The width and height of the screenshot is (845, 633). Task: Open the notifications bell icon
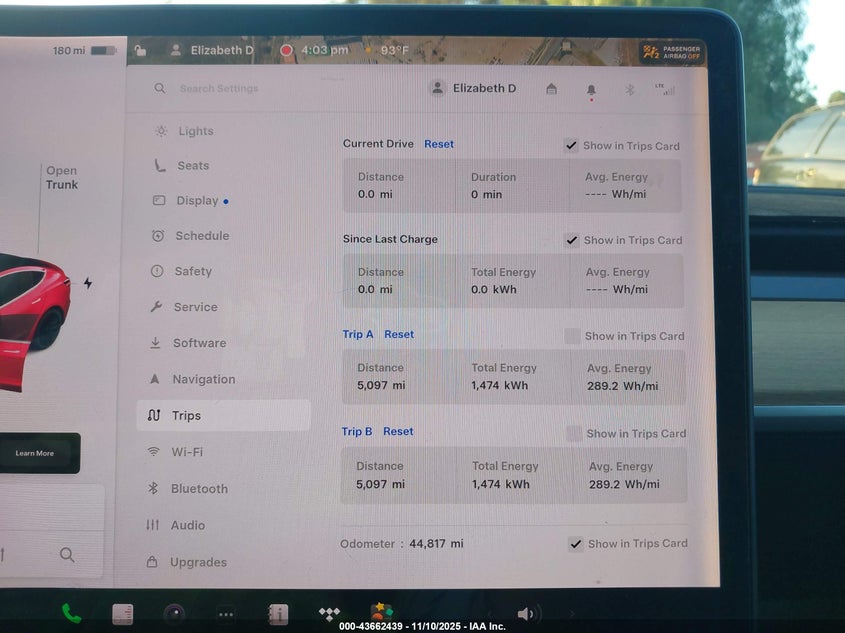591,90
